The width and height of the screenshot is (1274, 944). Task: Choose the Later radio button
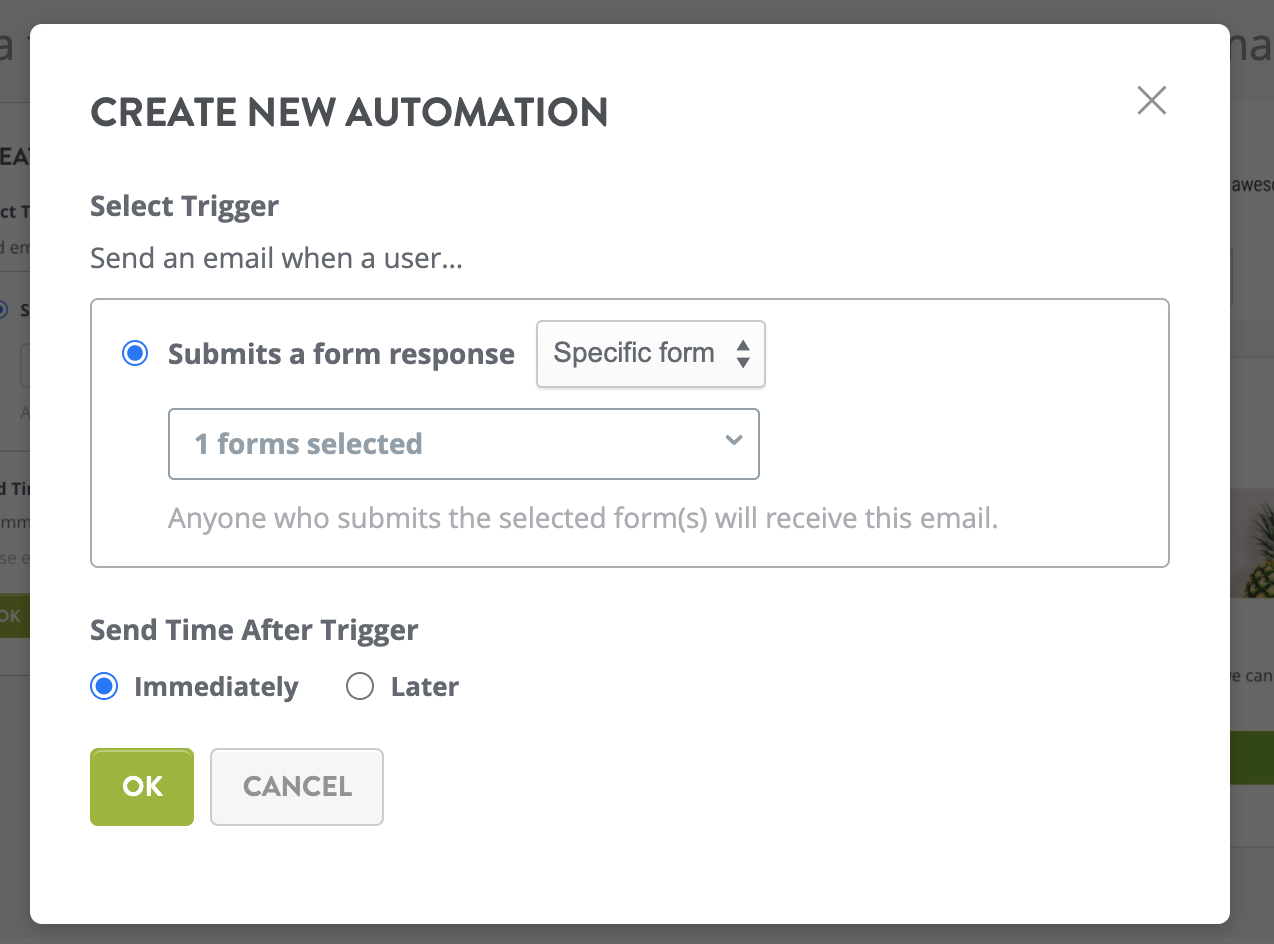[359, 687]
